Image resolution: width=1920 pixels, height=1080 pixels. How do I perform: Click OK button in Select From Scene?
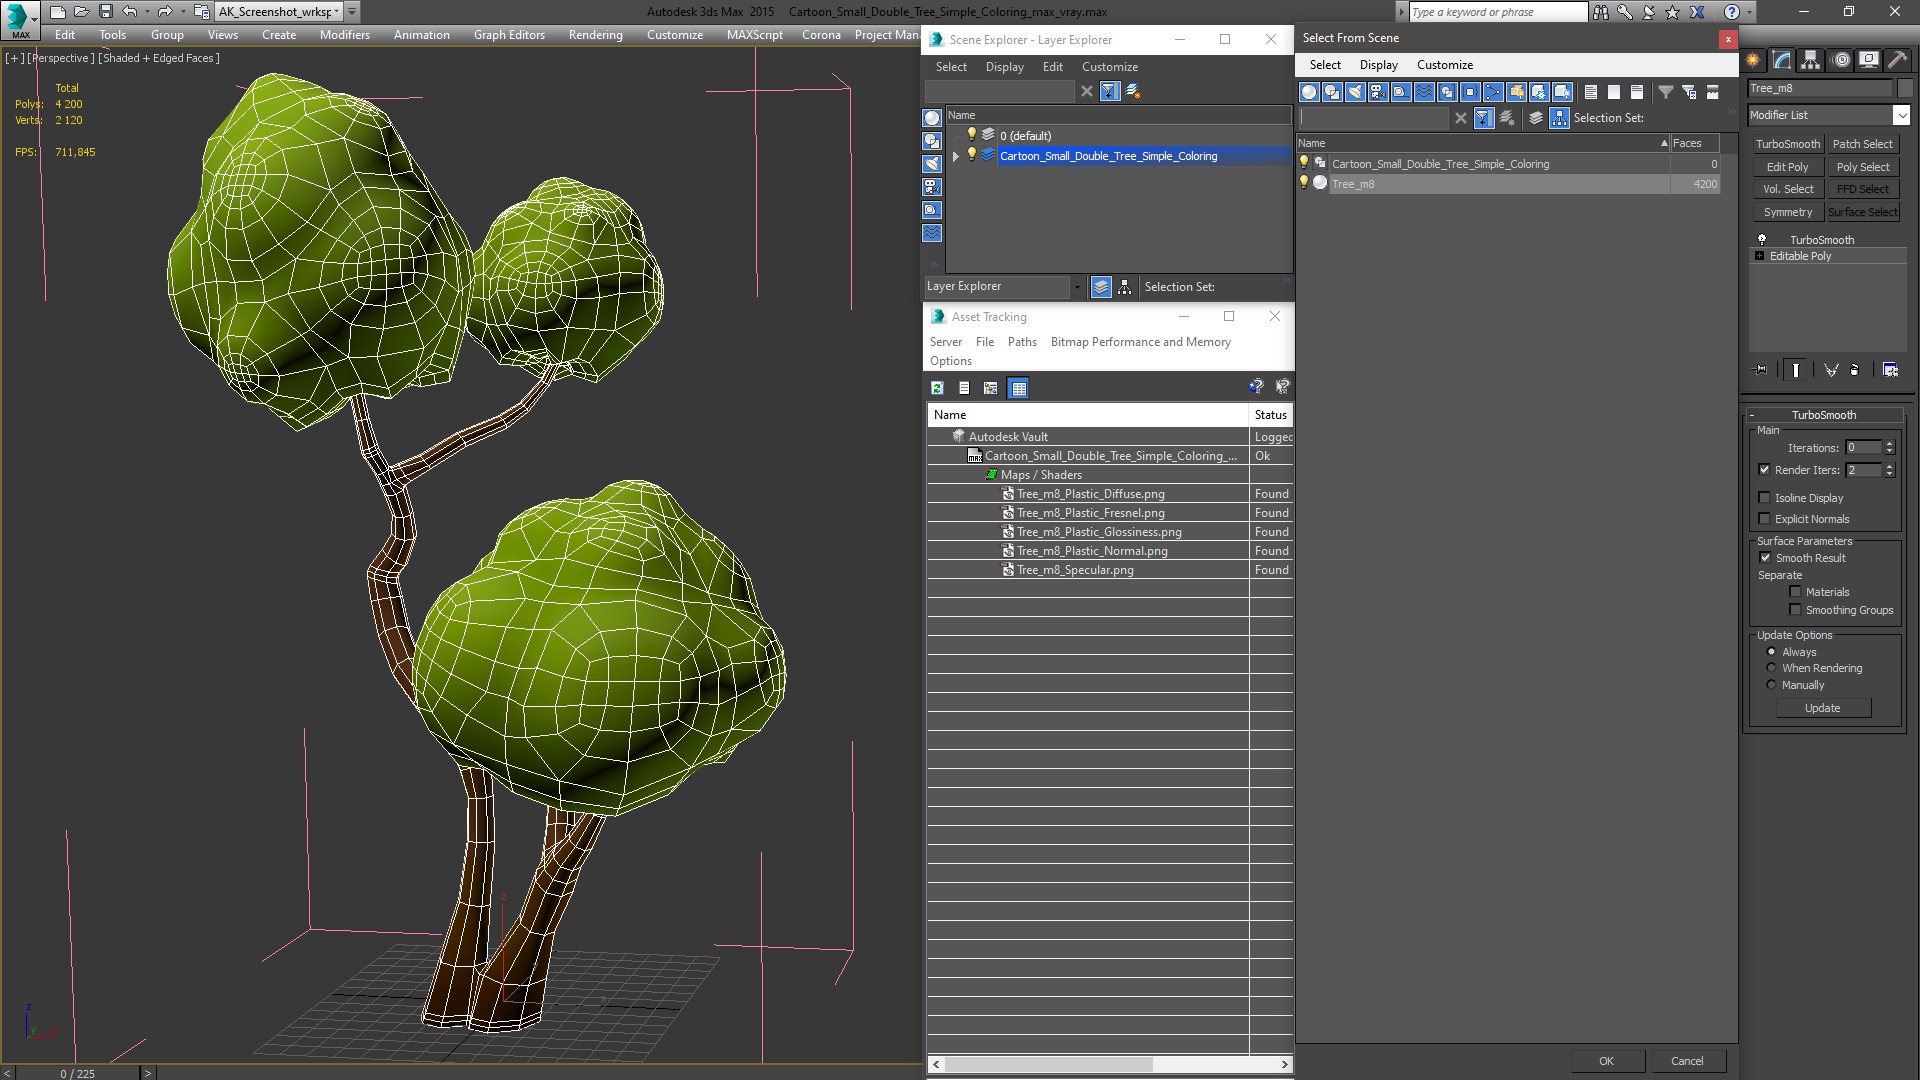tap(1606, 1061)
